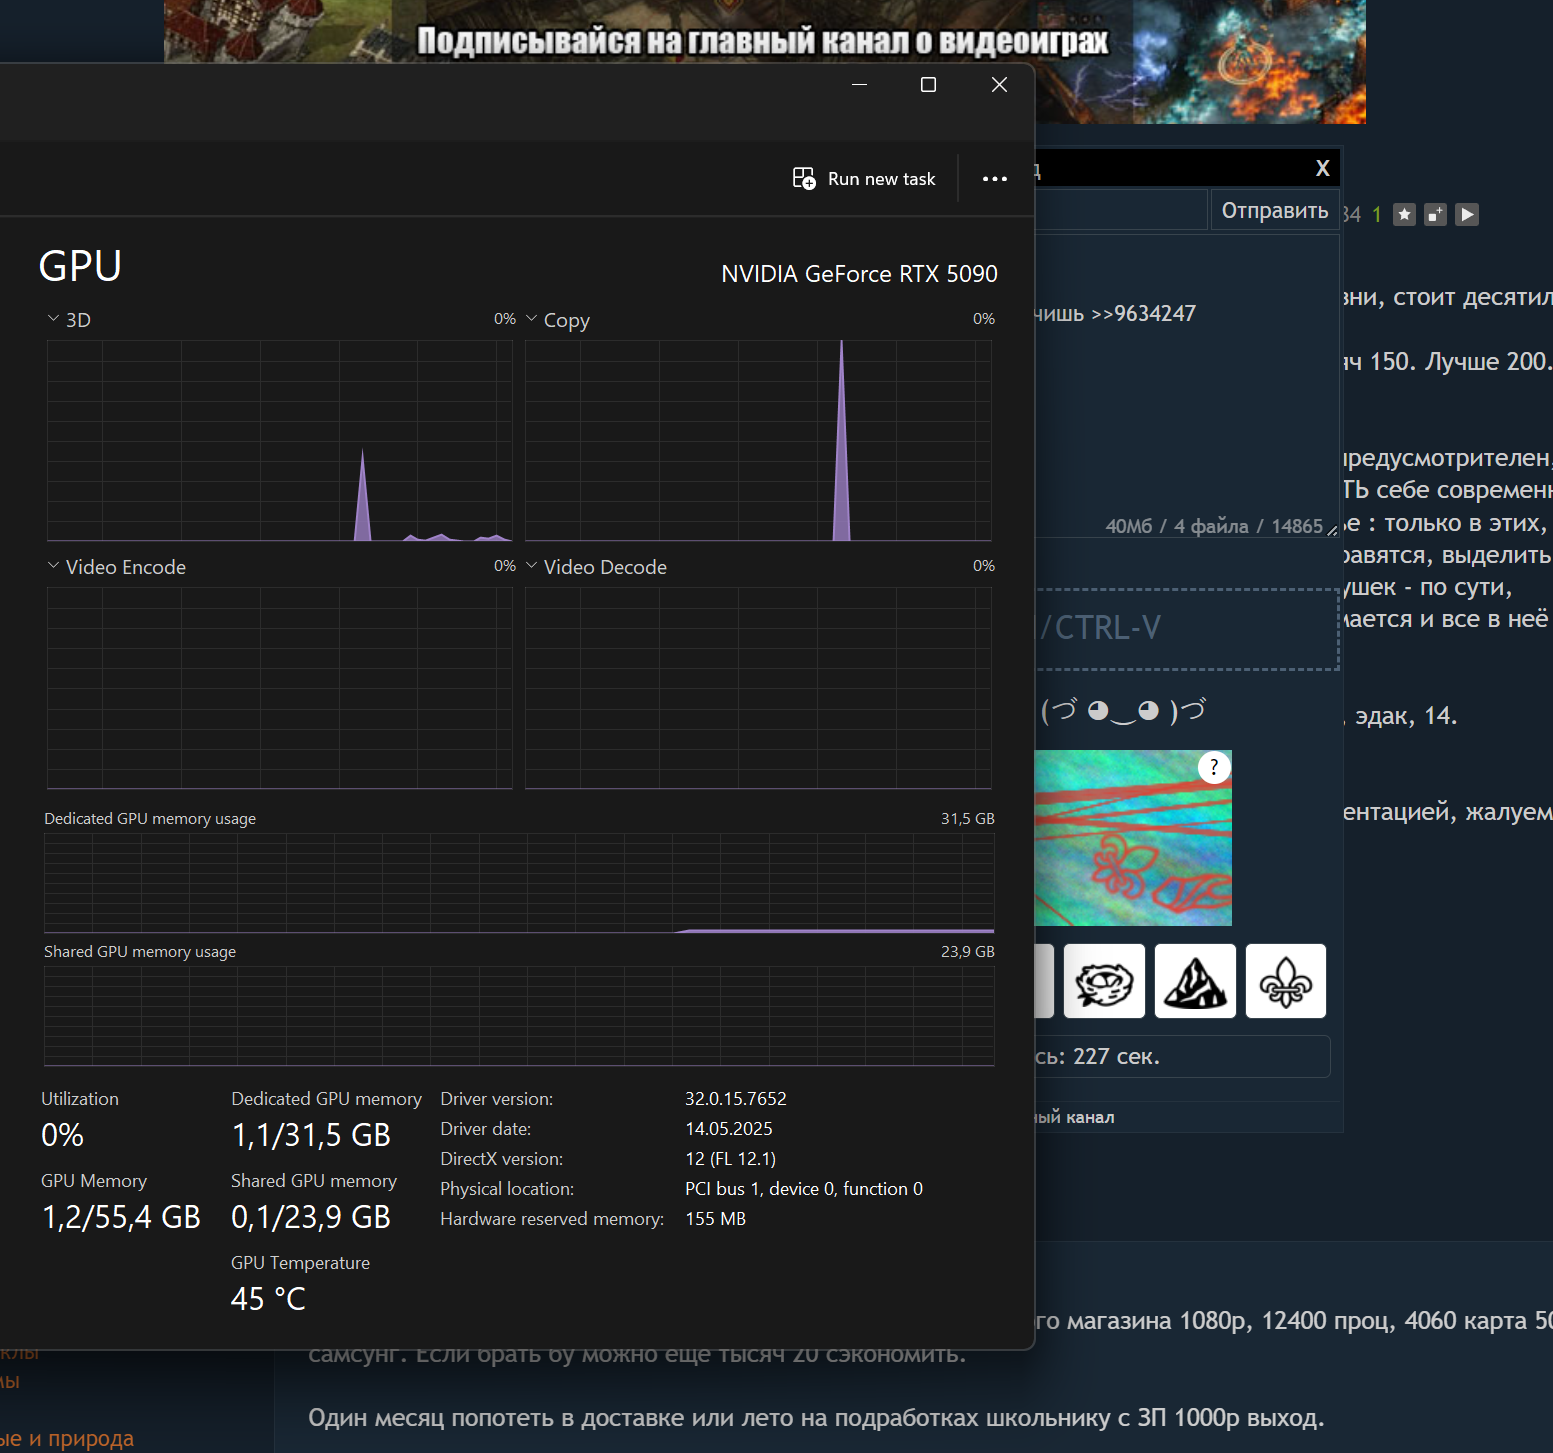Select the bird nest captcha icon
Image resolution: width=1553 pixels, height=1453 pixels.
(x=1104, y=981)
